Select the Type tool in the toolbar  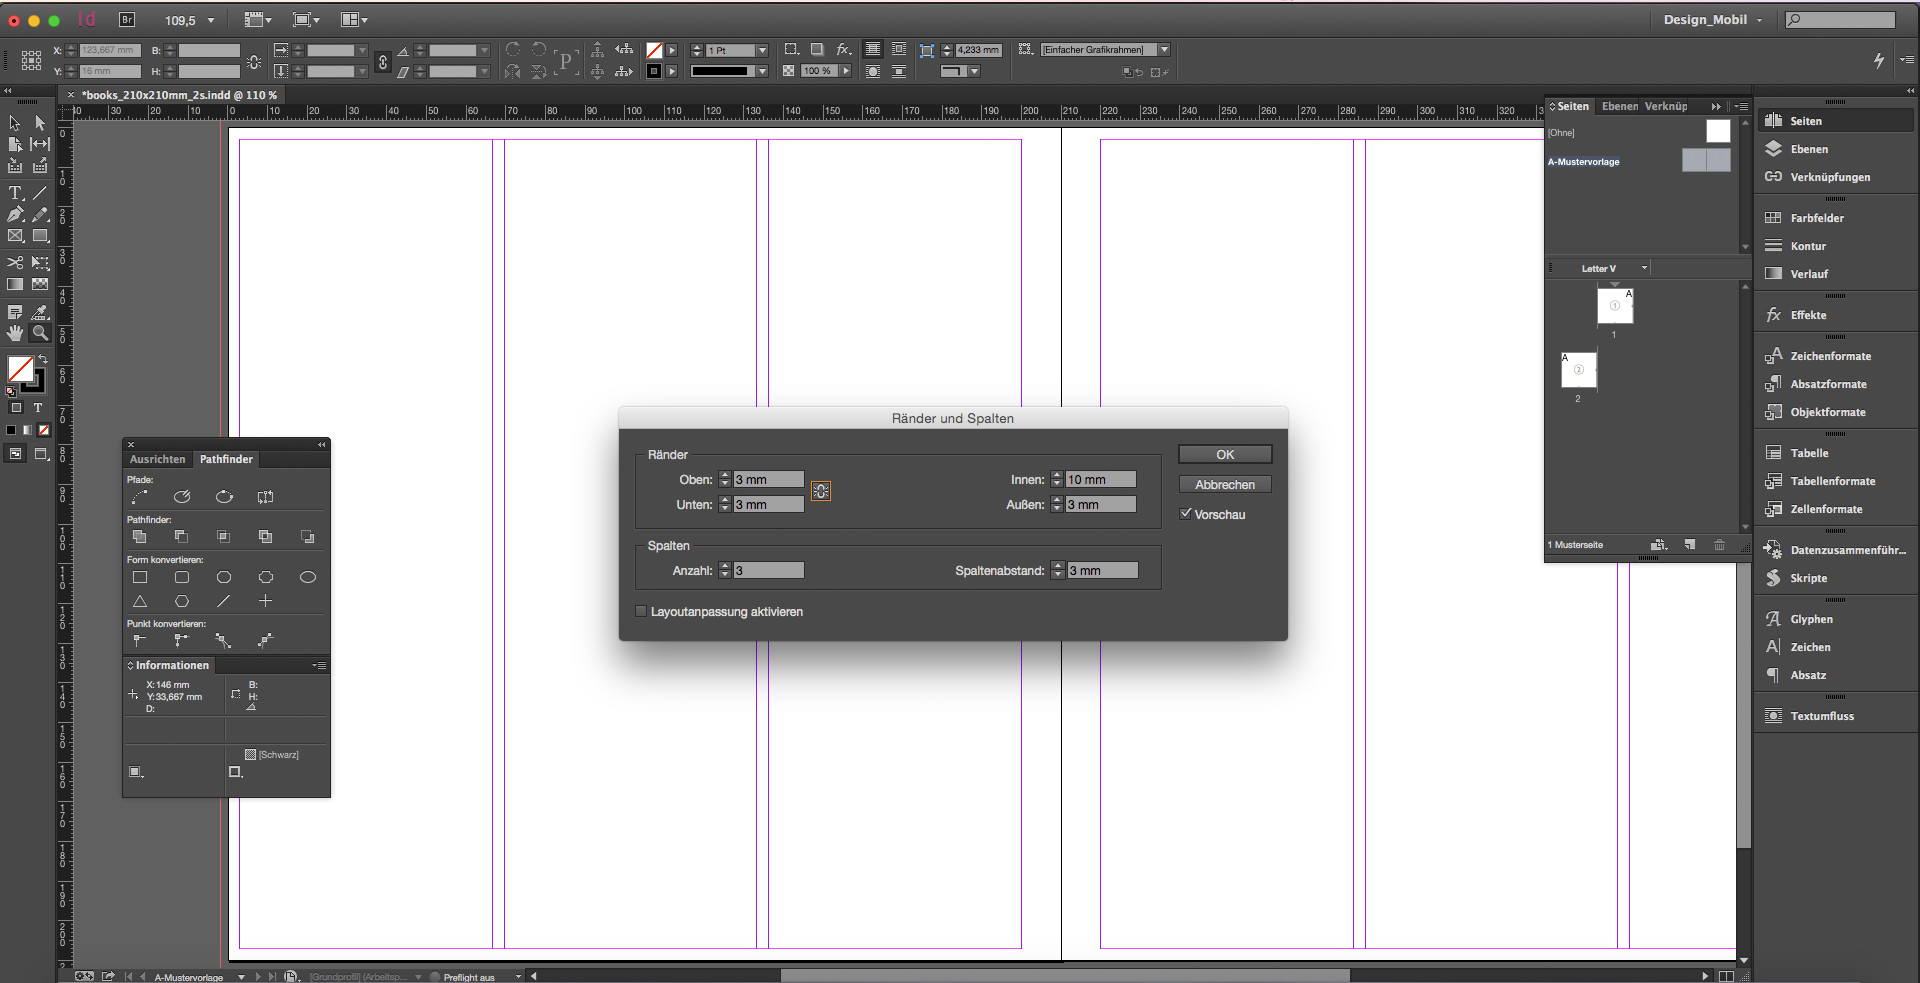tap(14, 193)
